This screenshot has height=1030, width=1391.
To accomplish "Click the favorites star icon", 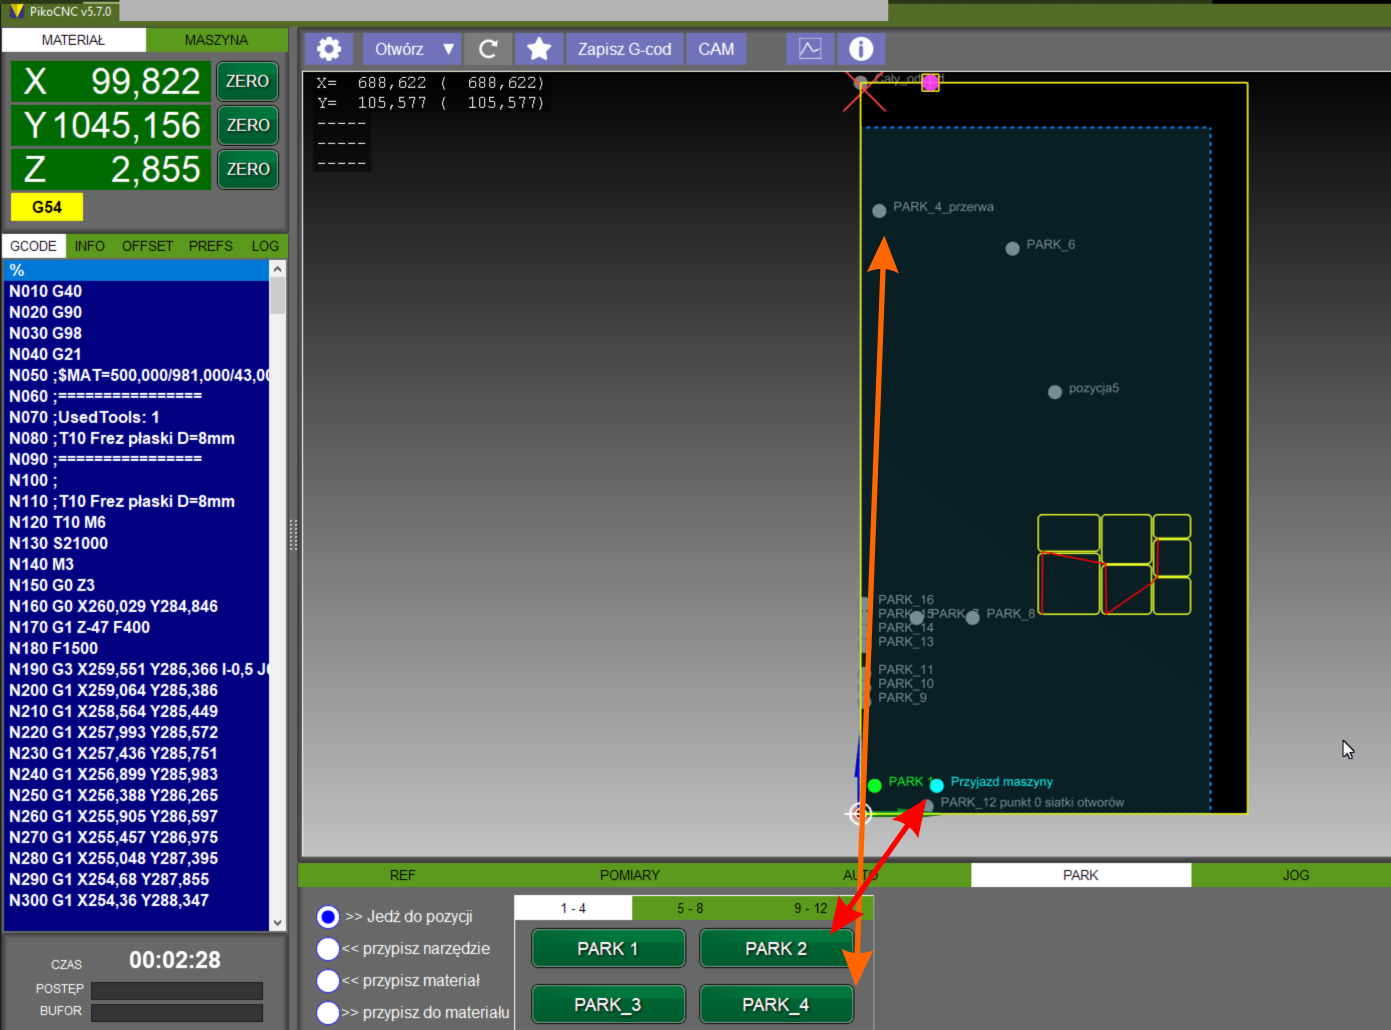I will click(539, 49).
